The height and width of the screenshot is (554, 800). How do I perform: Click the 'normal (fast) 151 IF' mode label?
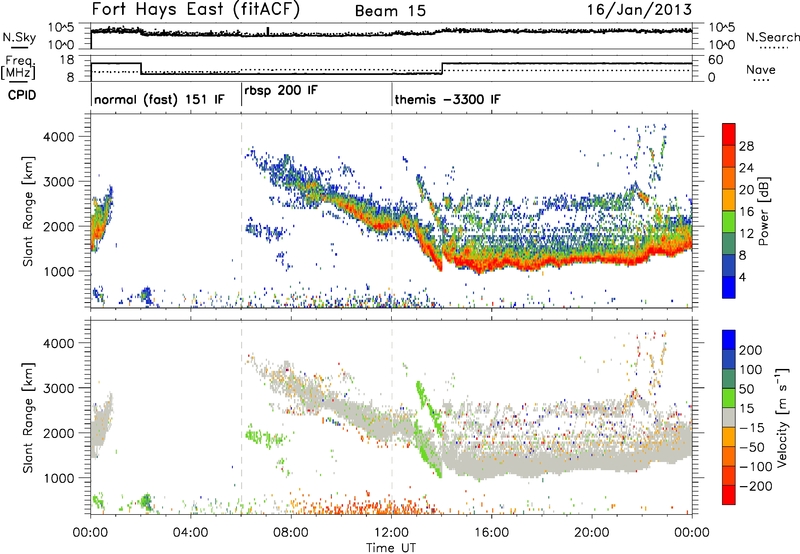tap(159, 99)
